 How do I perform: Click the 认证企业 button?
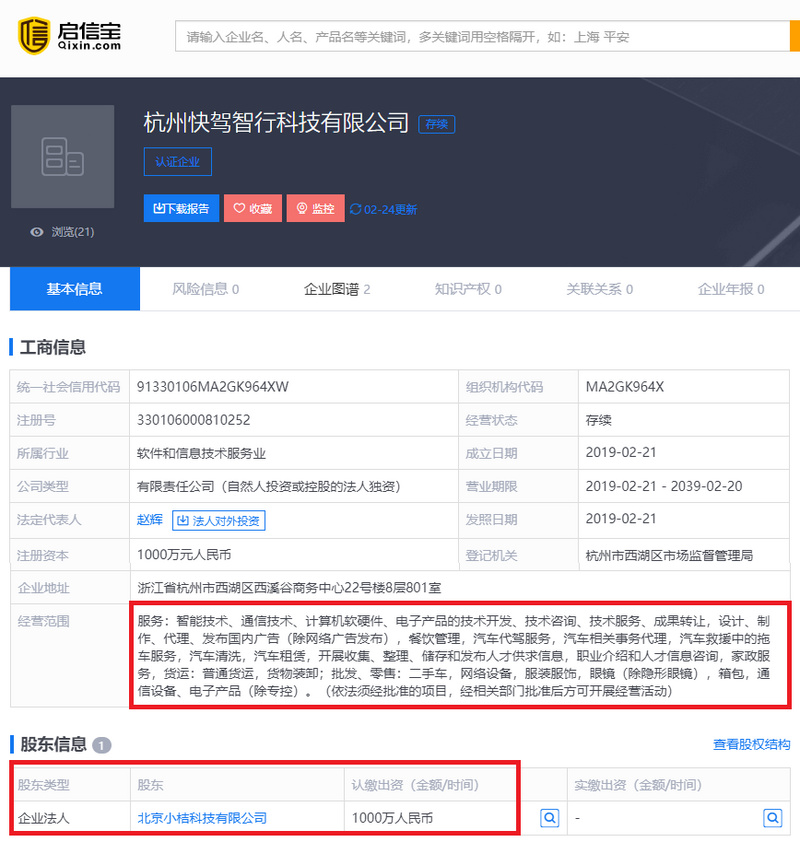(x=178, y=162)
